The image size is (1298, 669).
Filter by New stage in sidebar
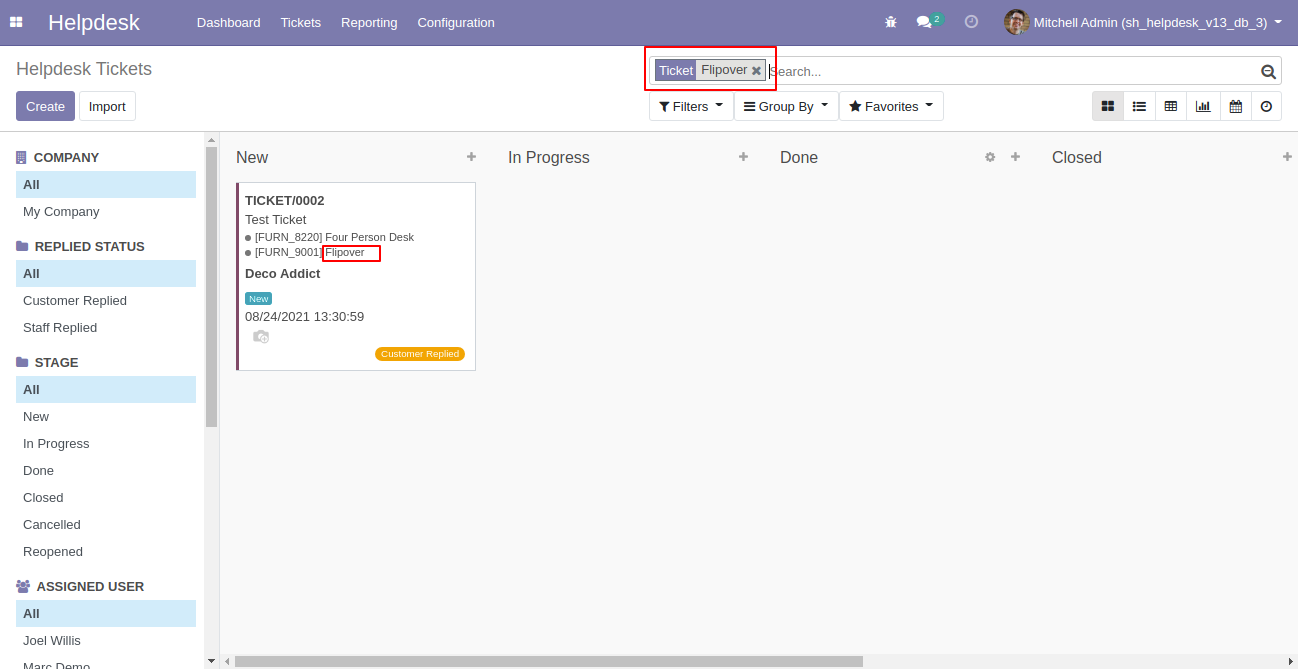point(106,416)
